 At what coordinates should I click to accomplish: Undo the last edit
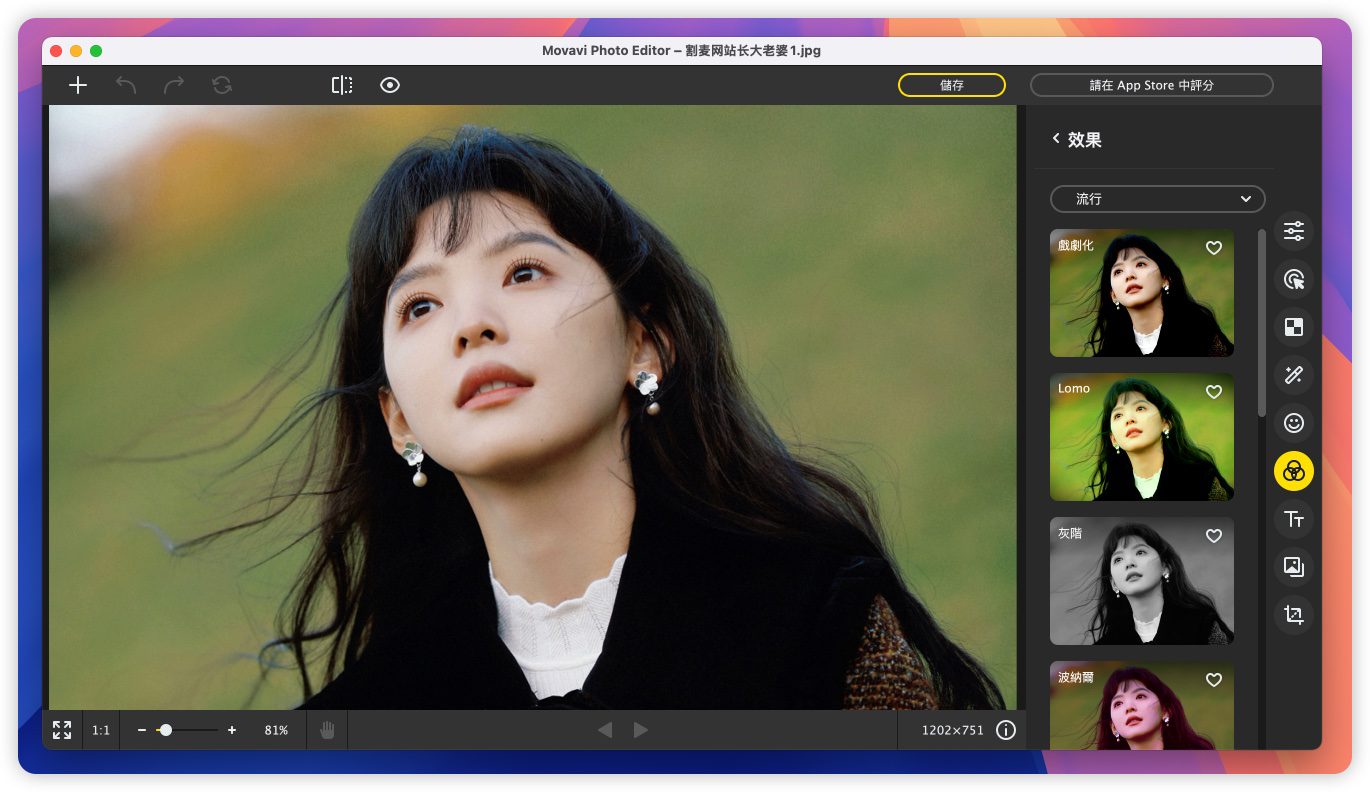point(126,85)
